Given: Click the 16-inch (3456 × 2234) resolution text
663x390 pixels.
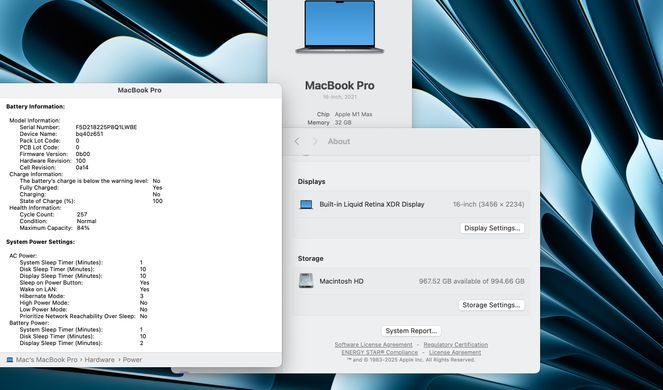Looking at the screenshot, I should click(488, 204).
